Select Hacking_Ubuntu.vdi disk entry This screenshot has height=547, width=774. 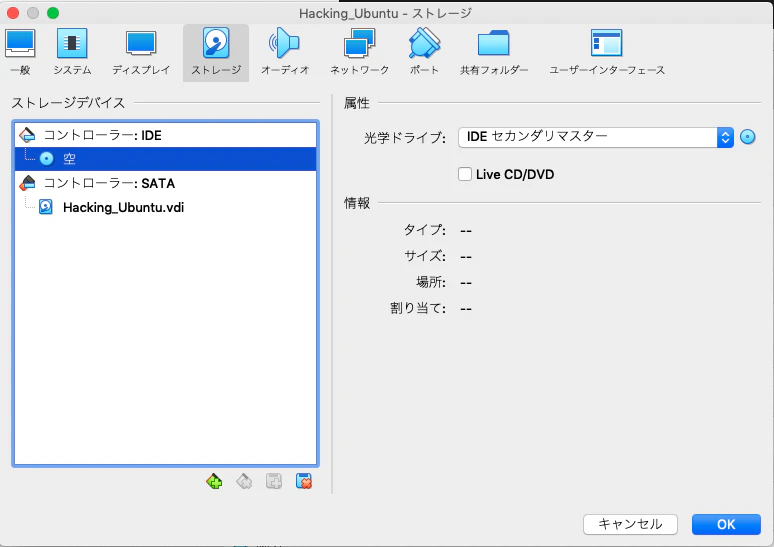coord(165,207)
